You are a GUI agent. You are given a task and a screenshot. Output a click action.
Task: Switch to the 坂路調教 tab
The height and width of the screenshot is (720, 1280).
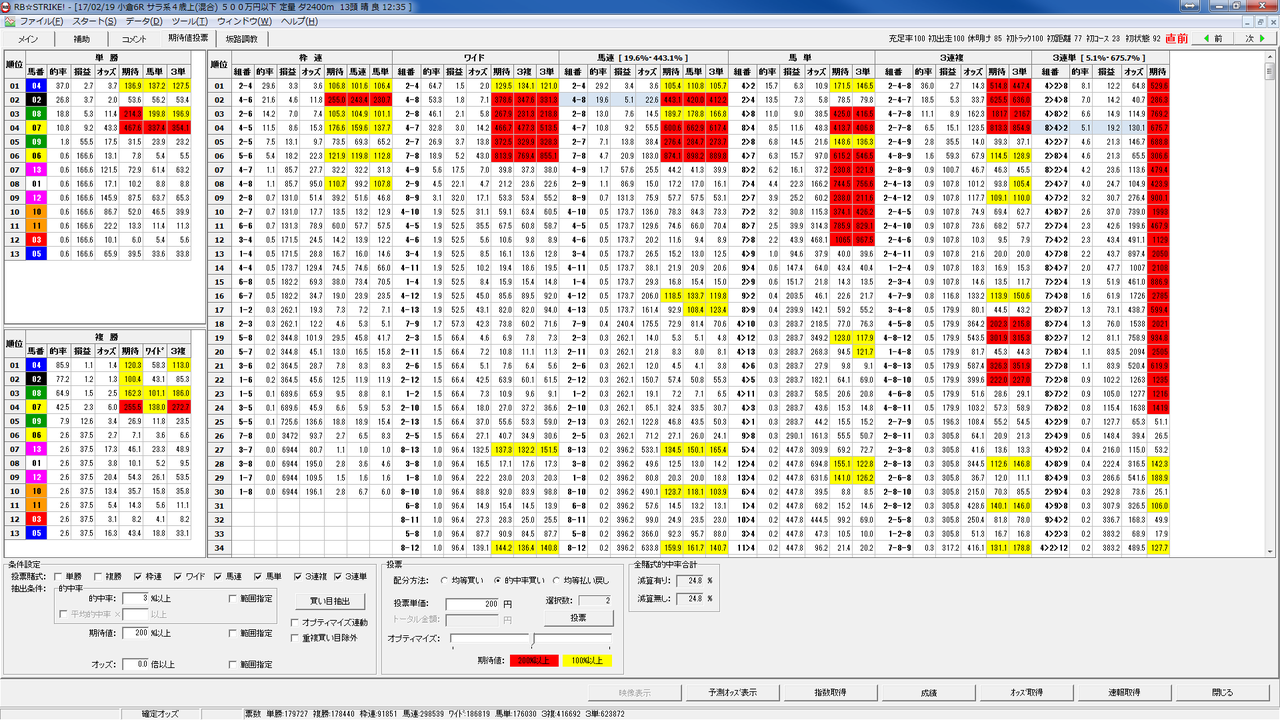click(241, 39)
